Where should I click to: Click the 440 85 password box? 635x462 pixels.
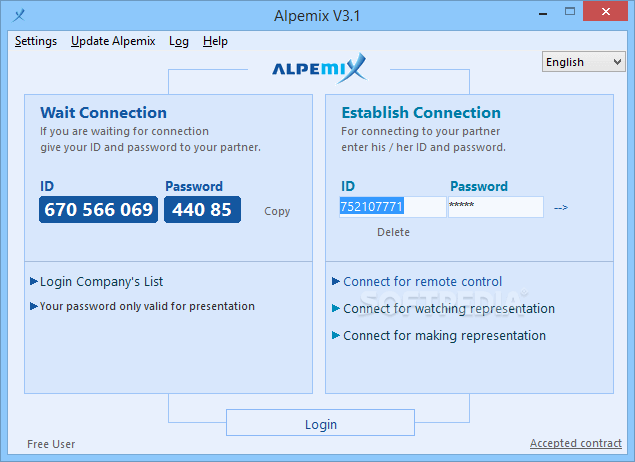tap(202, 209)
